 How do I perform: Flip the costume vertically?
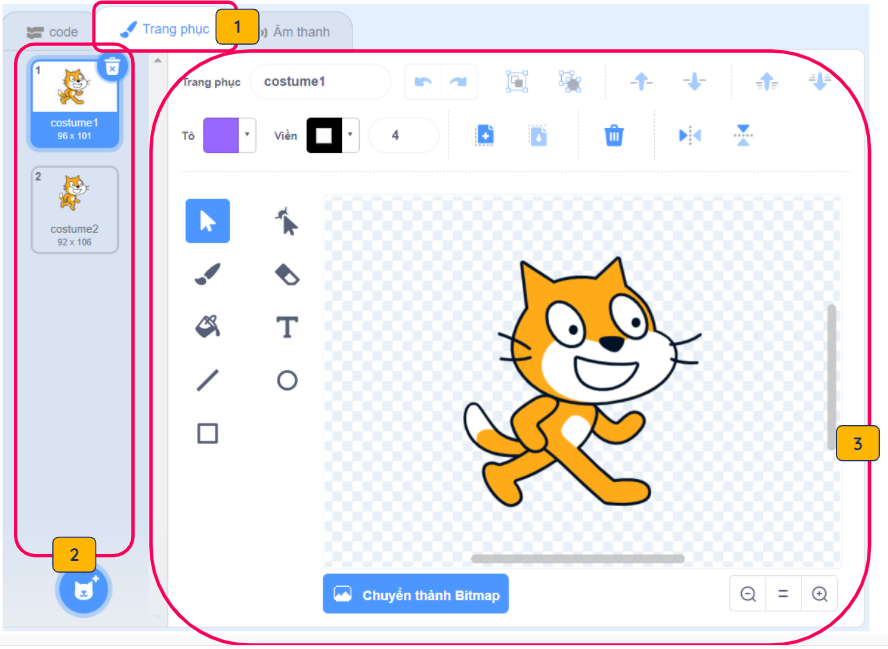click(743, 135)
